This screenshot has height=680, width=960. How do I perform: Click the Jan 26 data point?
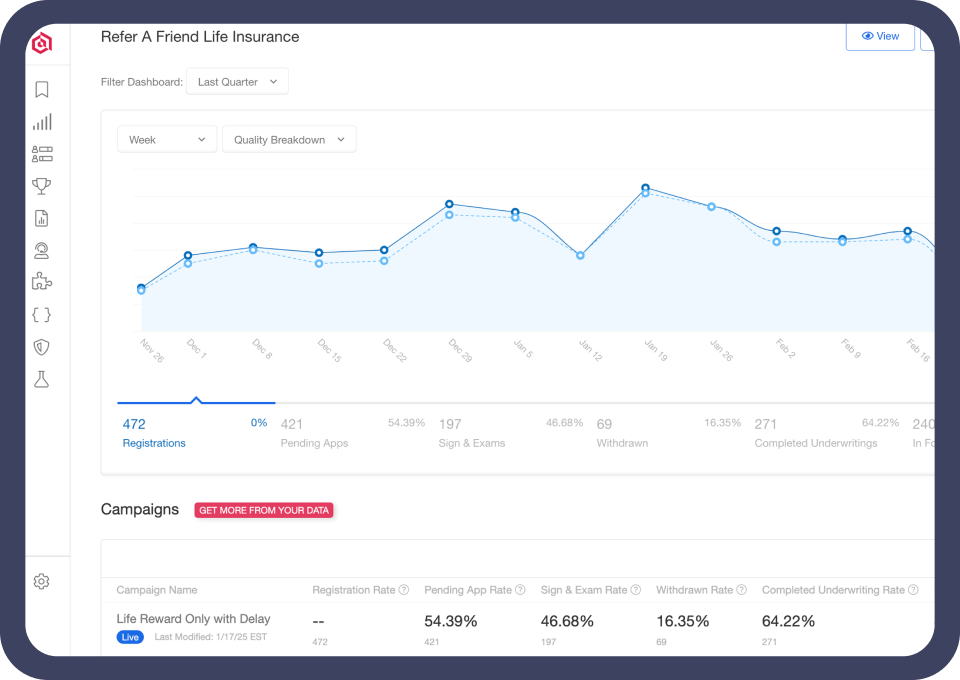711,207
